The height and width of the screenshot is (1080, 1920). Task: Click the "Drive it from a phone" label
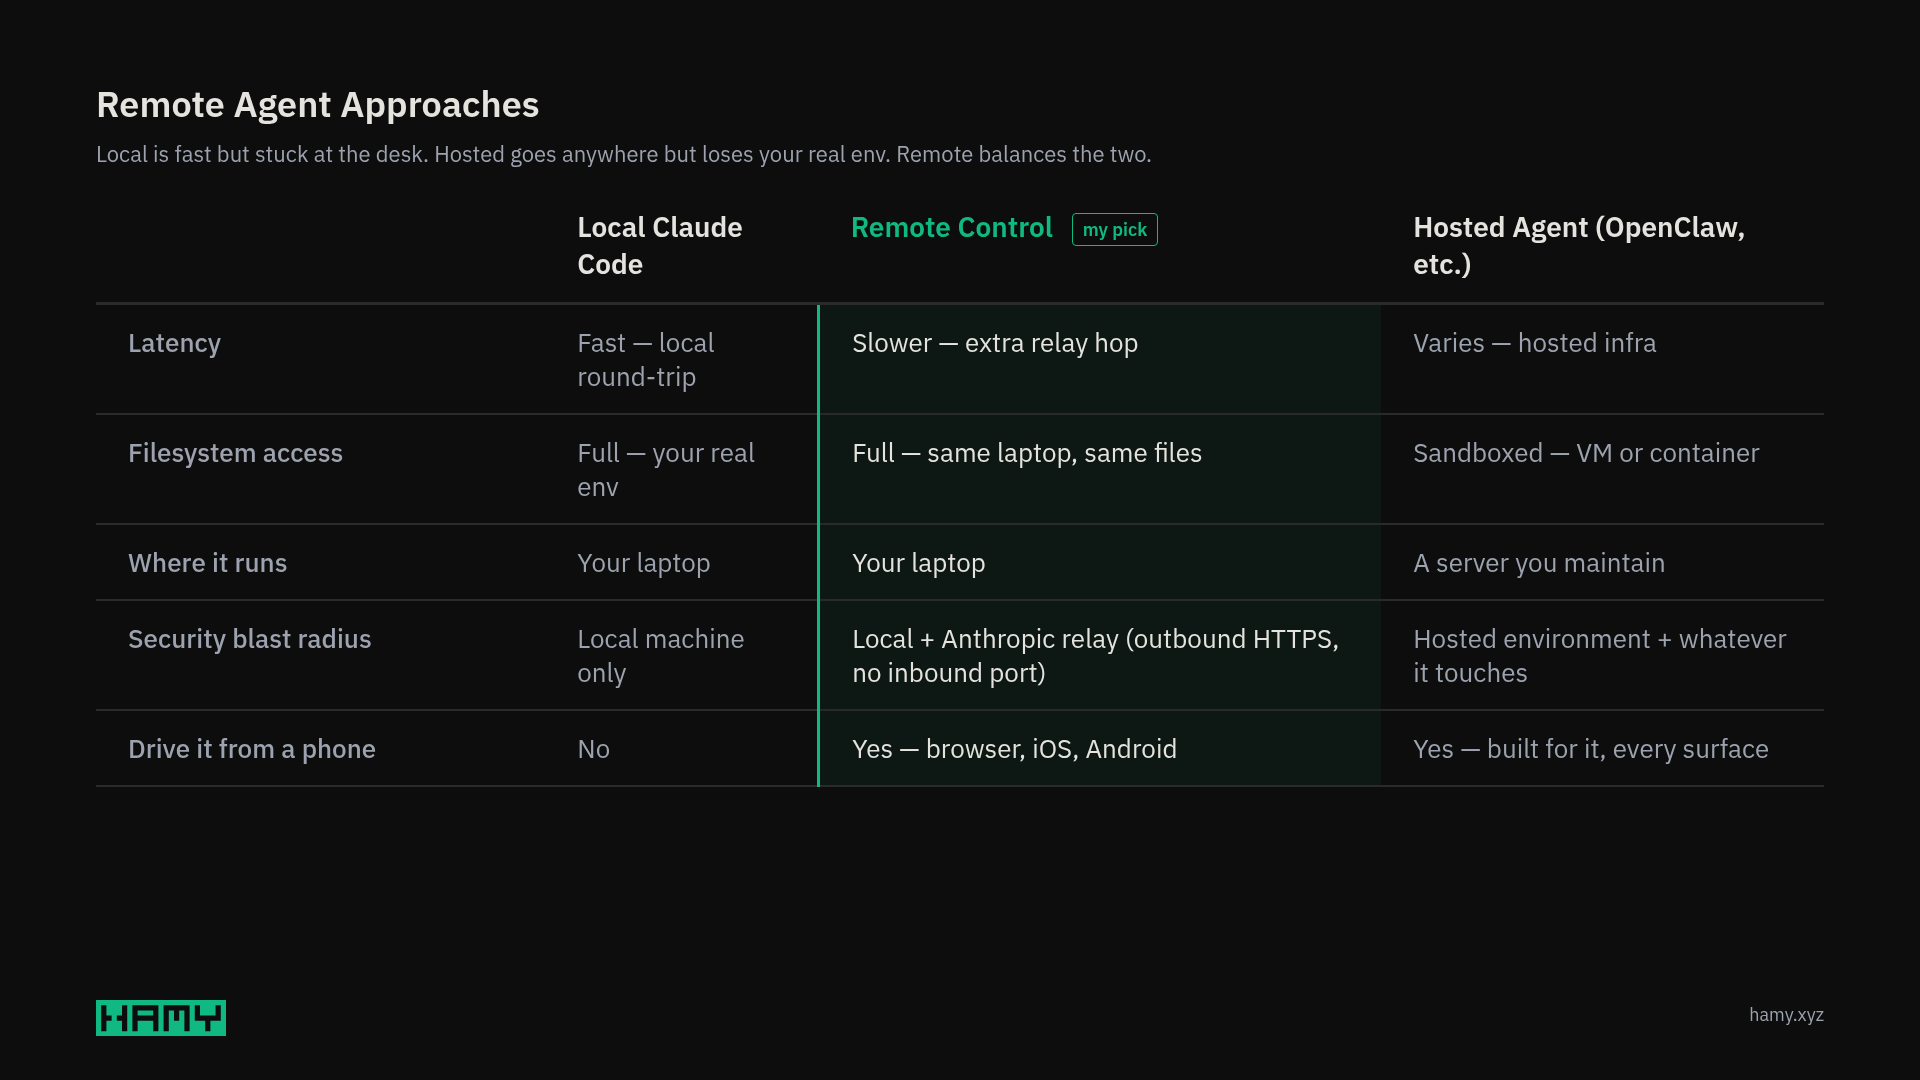[251, 749]
